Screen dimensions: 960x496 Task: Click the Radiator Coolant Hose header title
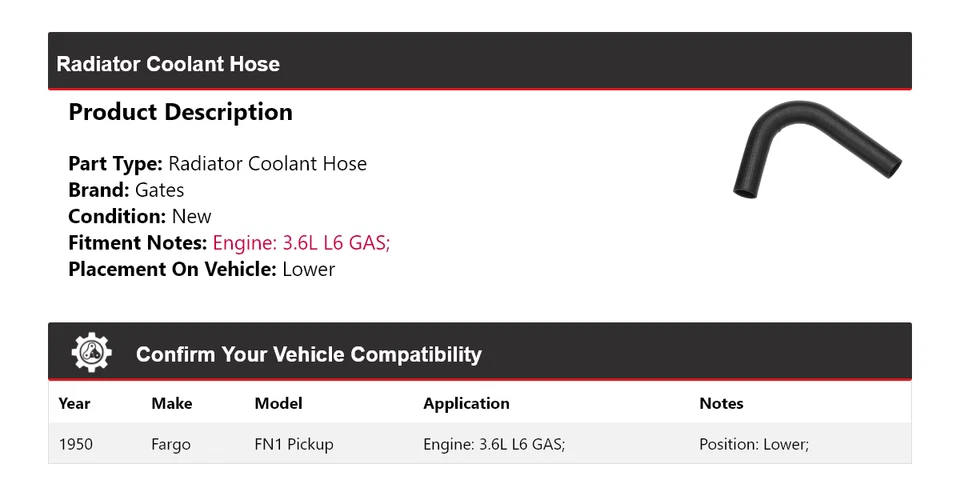click(x=168, y=64)
